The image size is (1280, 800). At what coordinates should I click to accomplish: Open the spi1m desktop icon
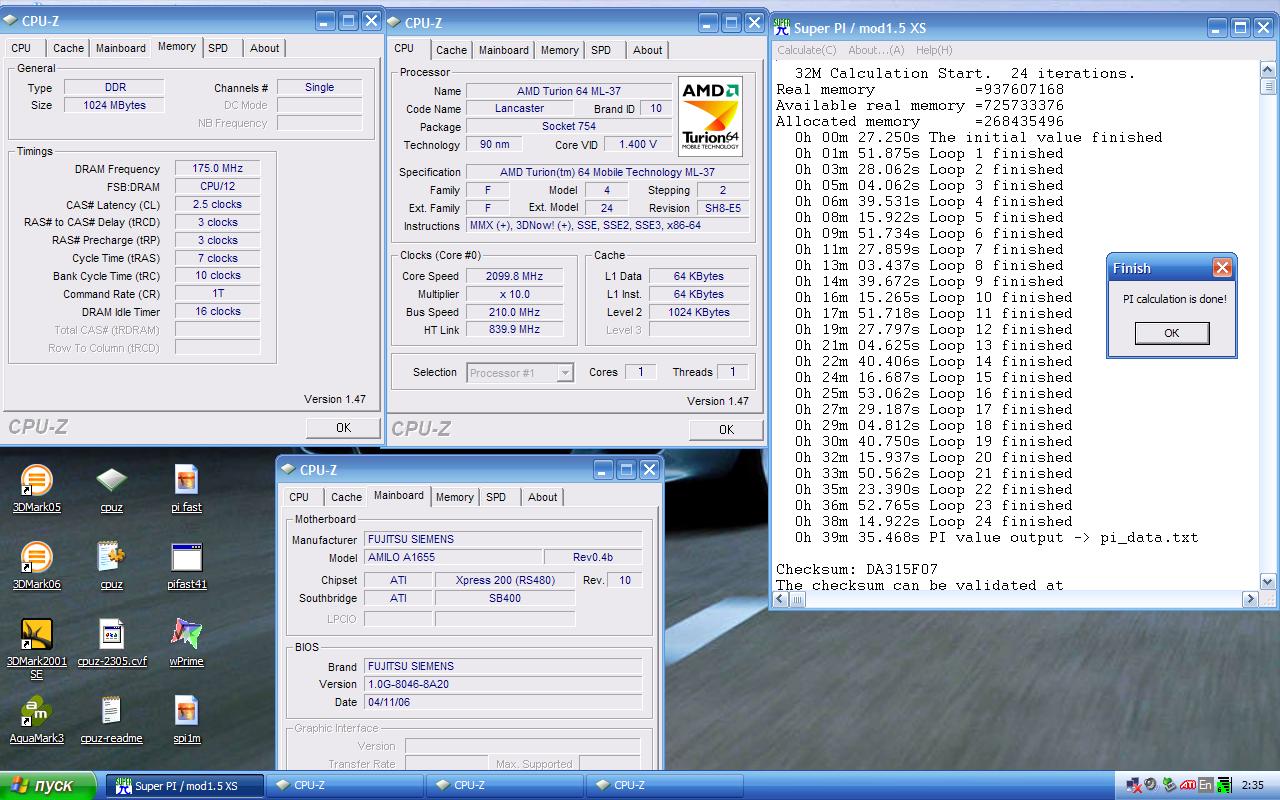186,718
